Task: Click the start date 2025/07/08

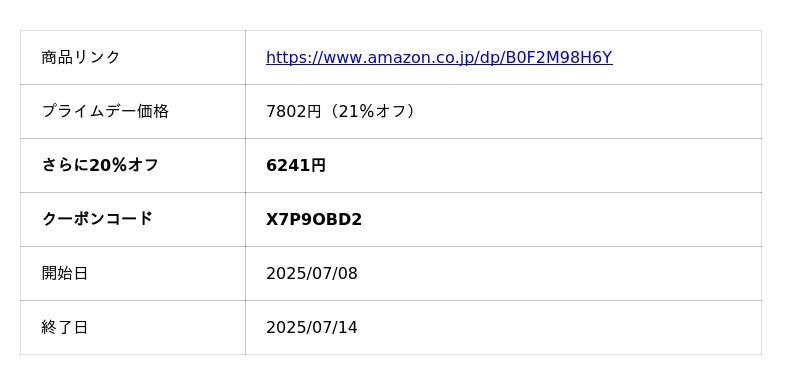Action: click(312, 273)
